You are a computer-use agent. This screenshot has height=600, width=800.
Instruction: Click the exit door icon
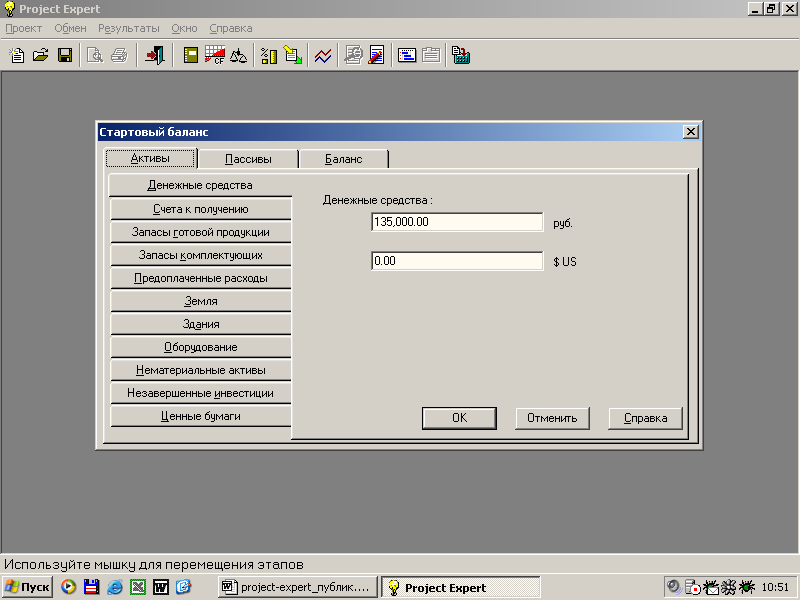155,55
